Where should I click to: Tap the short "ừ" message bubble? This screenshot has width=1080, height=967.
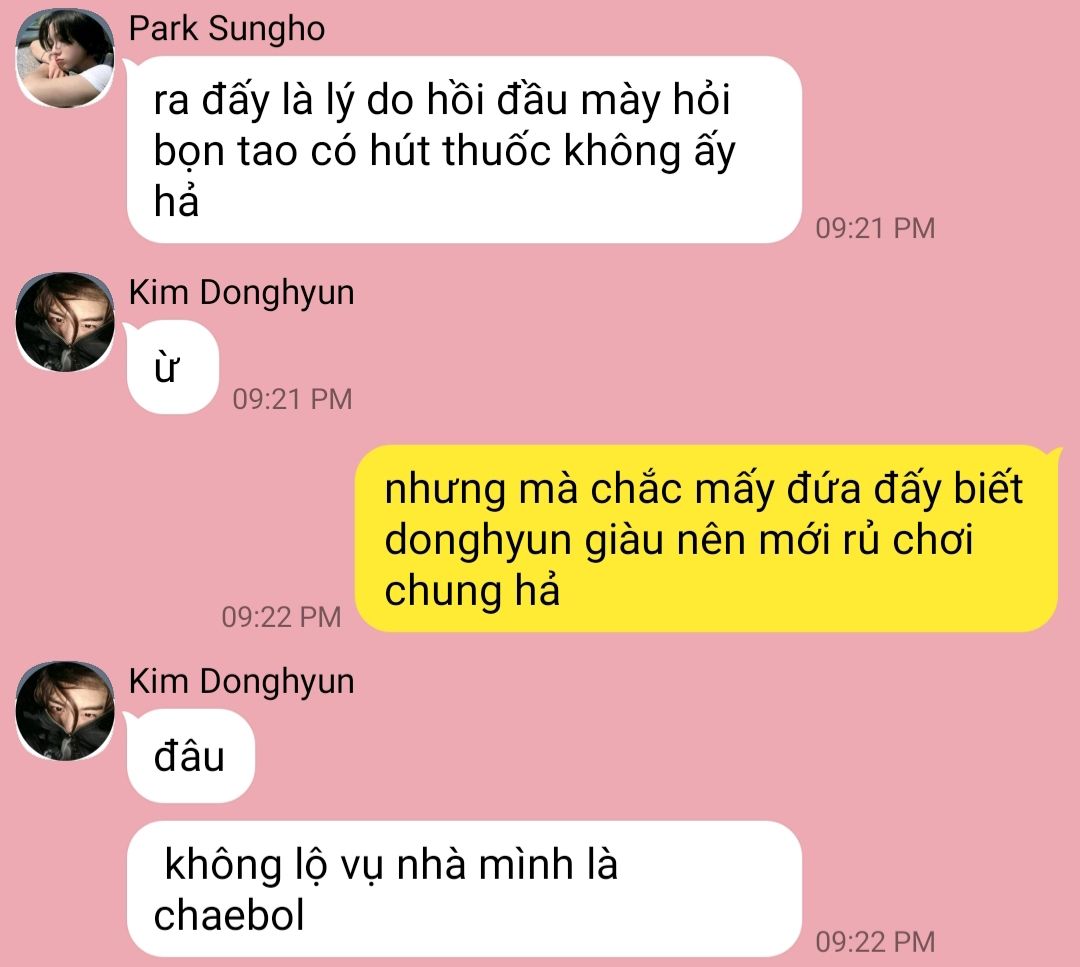173,367
